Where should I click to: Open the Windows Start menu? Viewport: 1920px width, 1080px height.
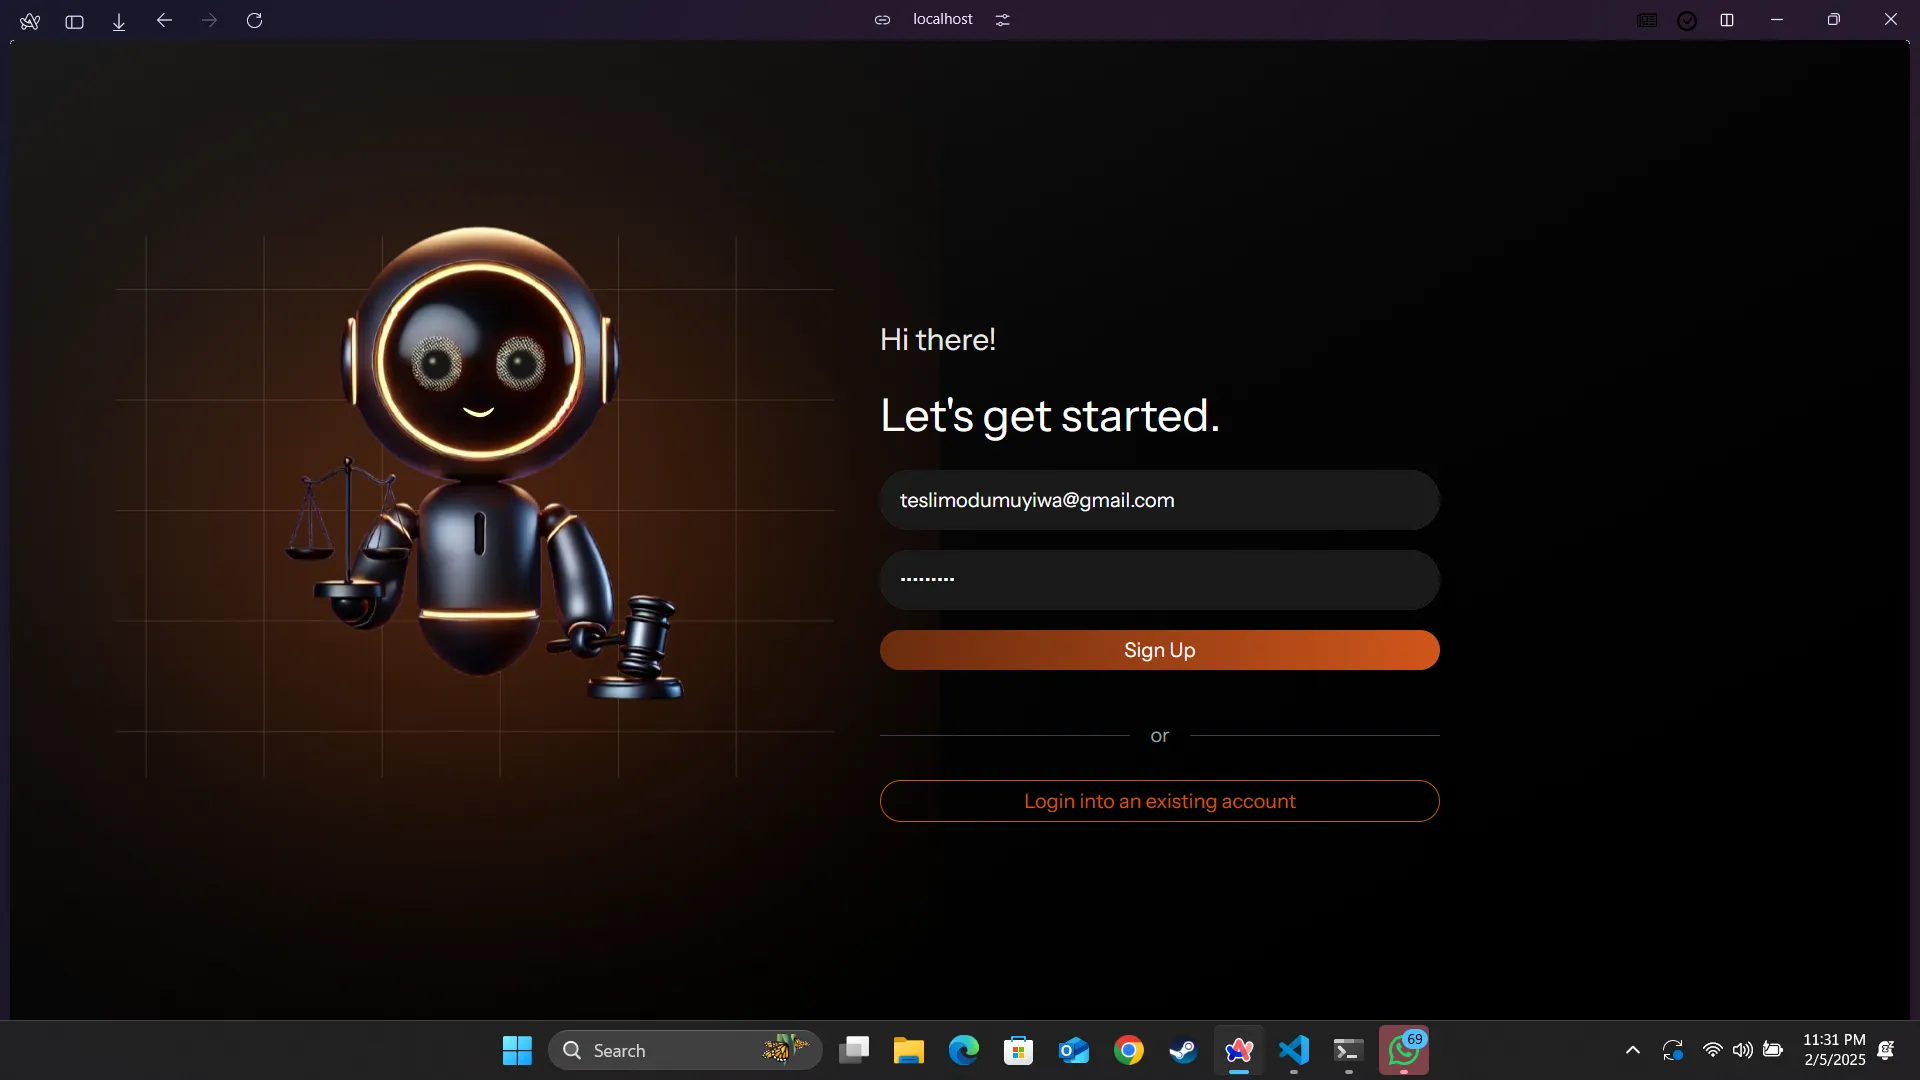517,1050
